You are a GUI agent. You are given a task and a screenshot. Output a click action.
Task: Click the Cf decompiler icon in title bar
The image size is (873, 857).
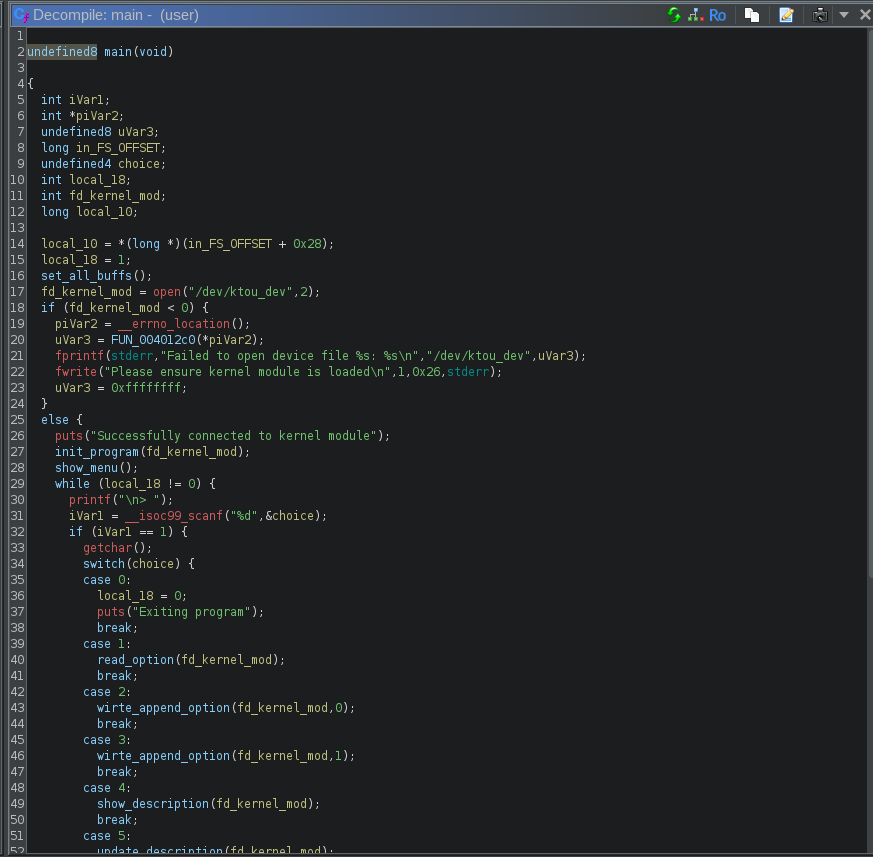coord(20,15)
